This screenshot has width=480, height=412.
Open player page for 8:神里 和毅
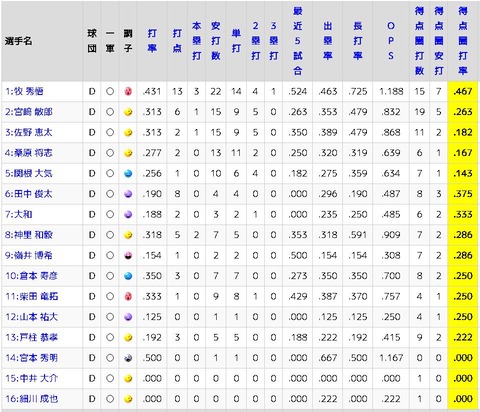tap(29, 235)
